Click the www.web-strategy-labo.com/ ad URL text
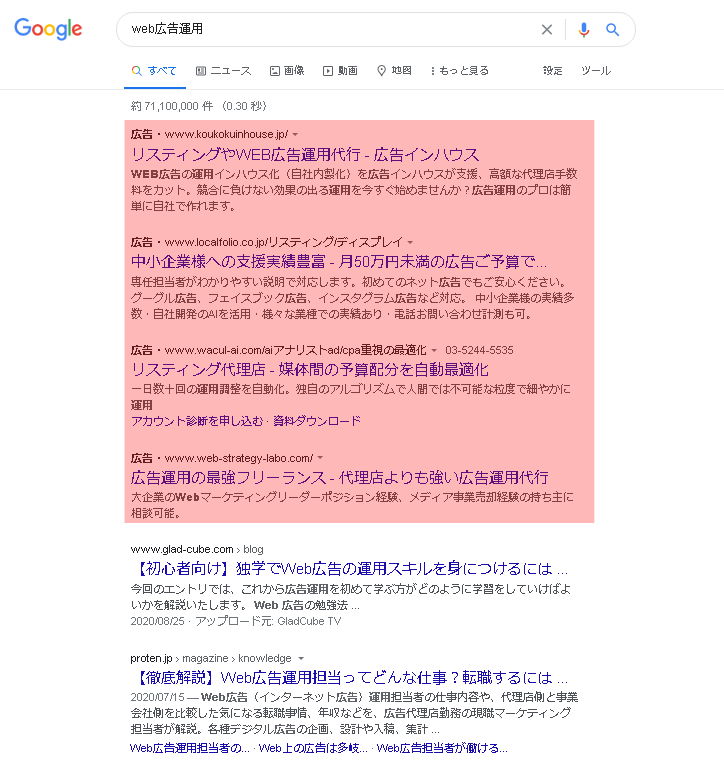 239,458
